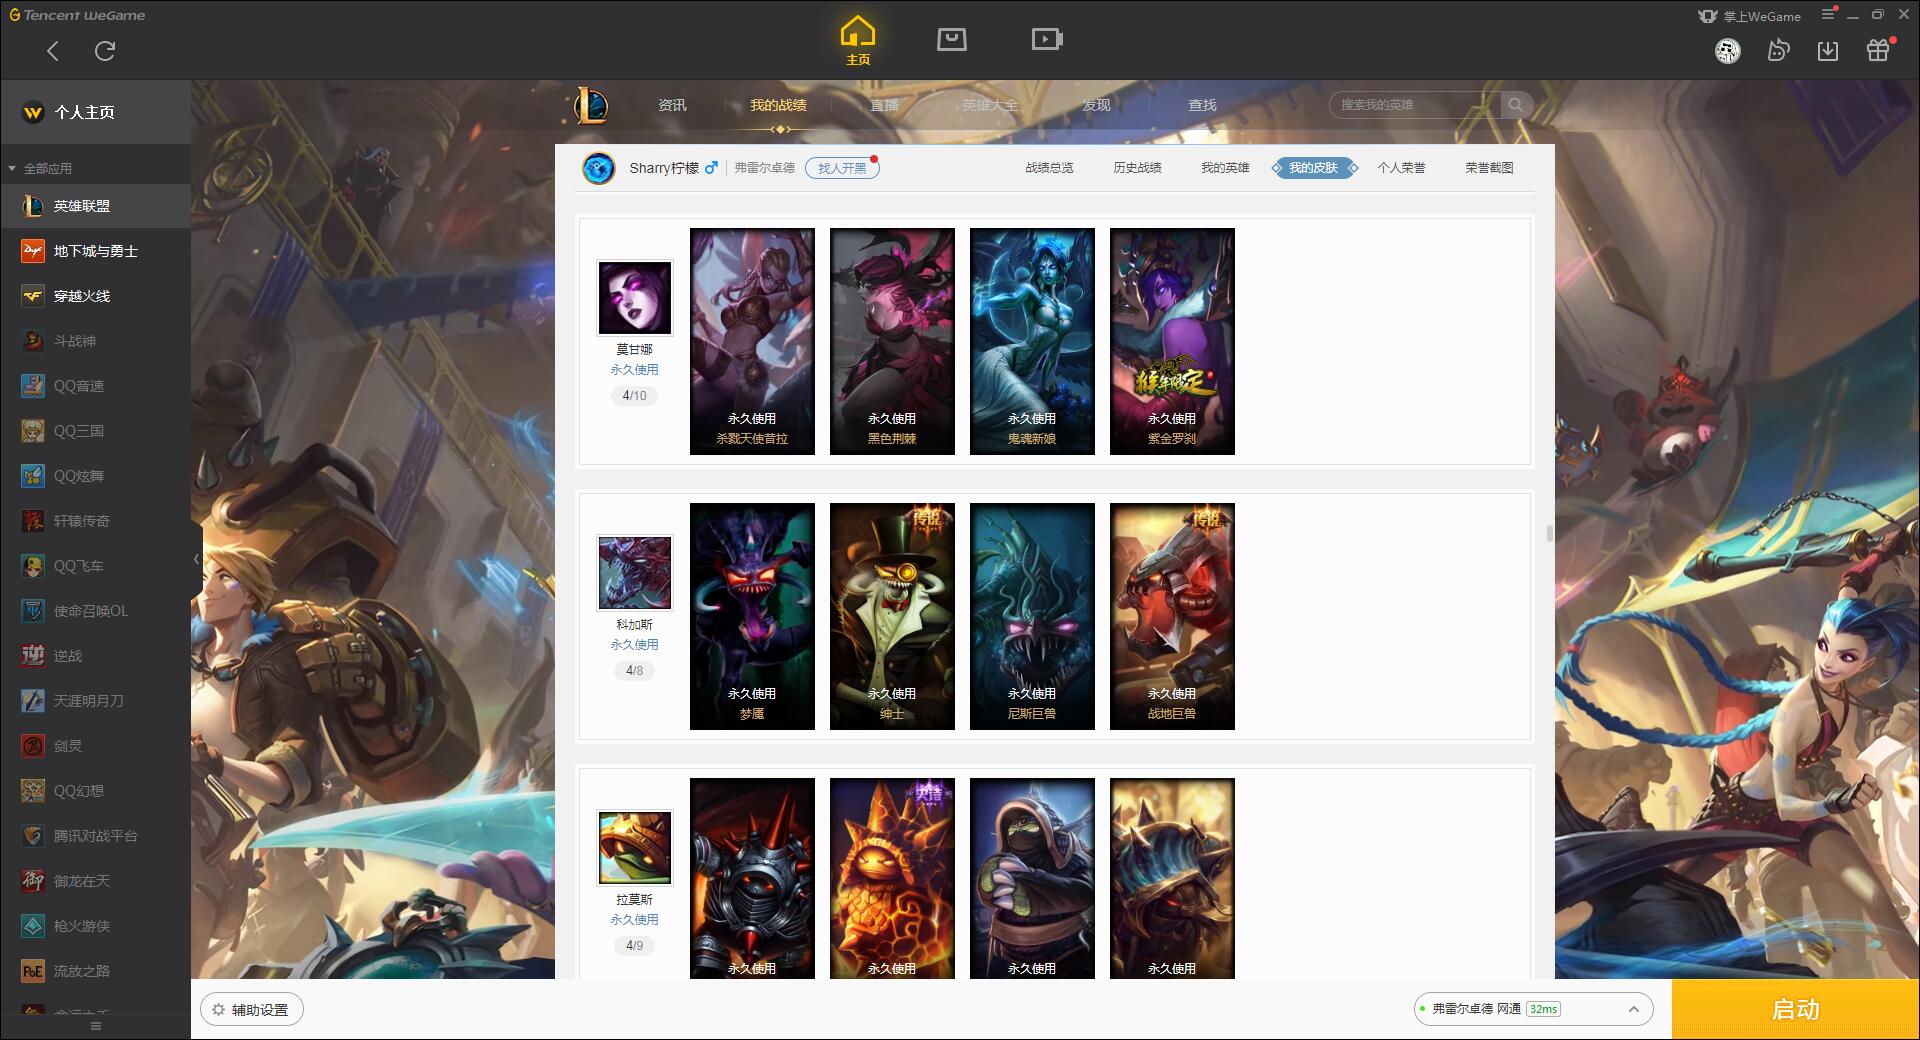Open QQ幻想 in the sidebar
The width and height of the screenshot is (1920, 1040).
[95, 791]
